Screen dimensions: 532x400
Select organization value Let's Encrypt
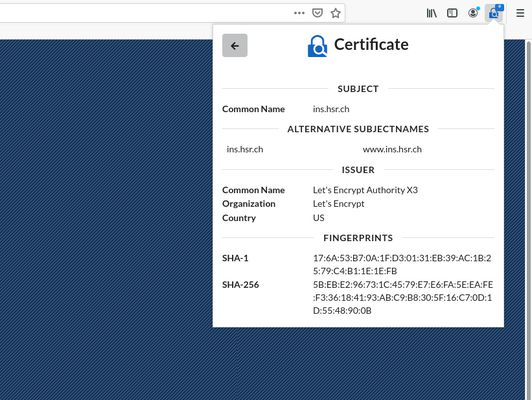click(338, 204)
